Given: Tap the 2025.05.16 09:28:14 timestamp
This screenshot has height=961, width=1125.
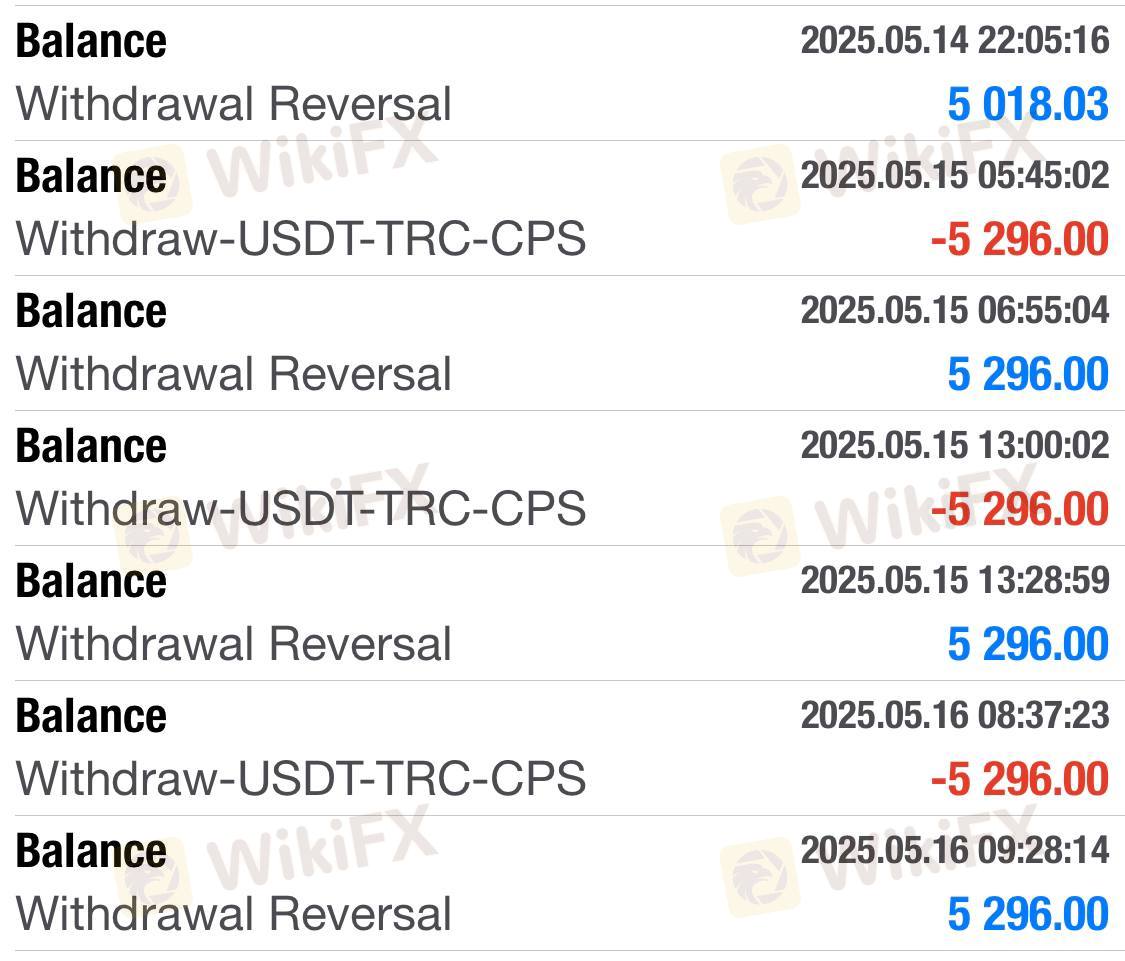Looking at the screenshot, I should tap(955, 850).
